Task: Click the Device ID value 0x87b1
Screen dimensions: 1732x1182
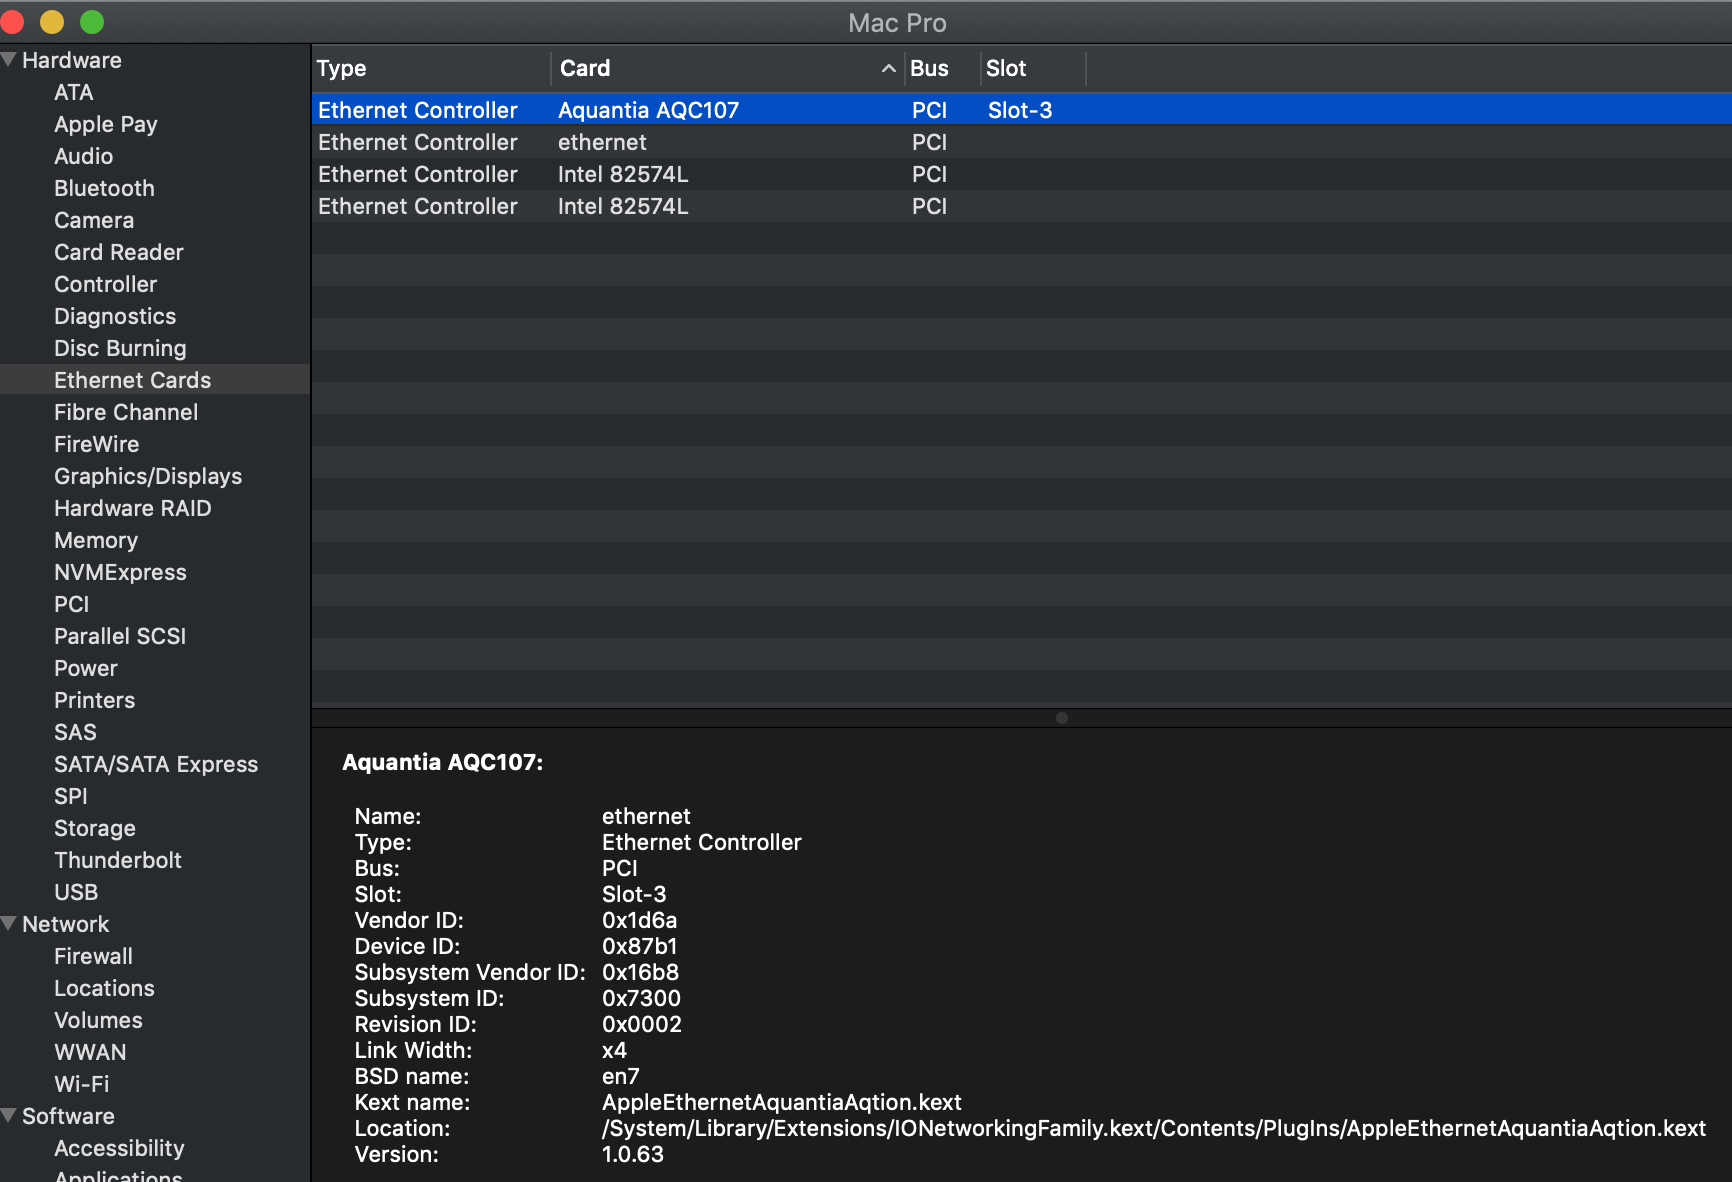Action: [x=640, y=946]
